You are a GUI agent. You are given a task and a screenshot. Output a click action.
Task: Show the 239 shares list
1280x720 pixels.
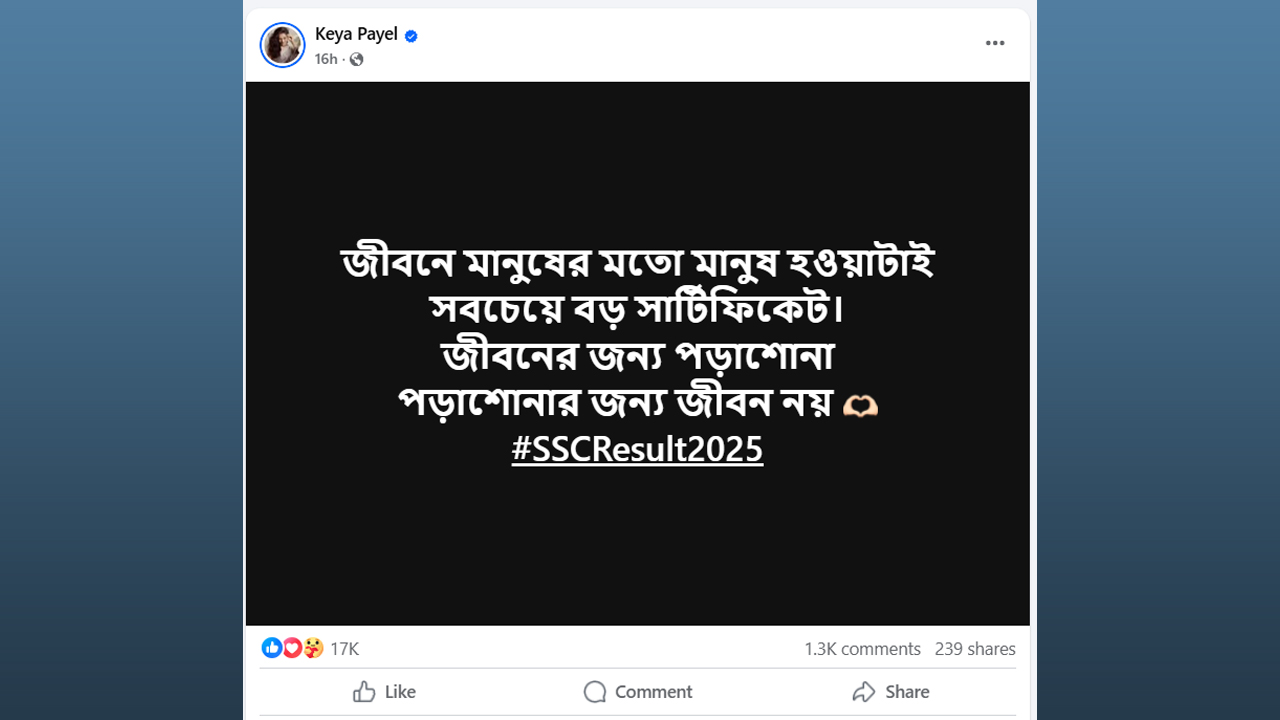(975, 649)
